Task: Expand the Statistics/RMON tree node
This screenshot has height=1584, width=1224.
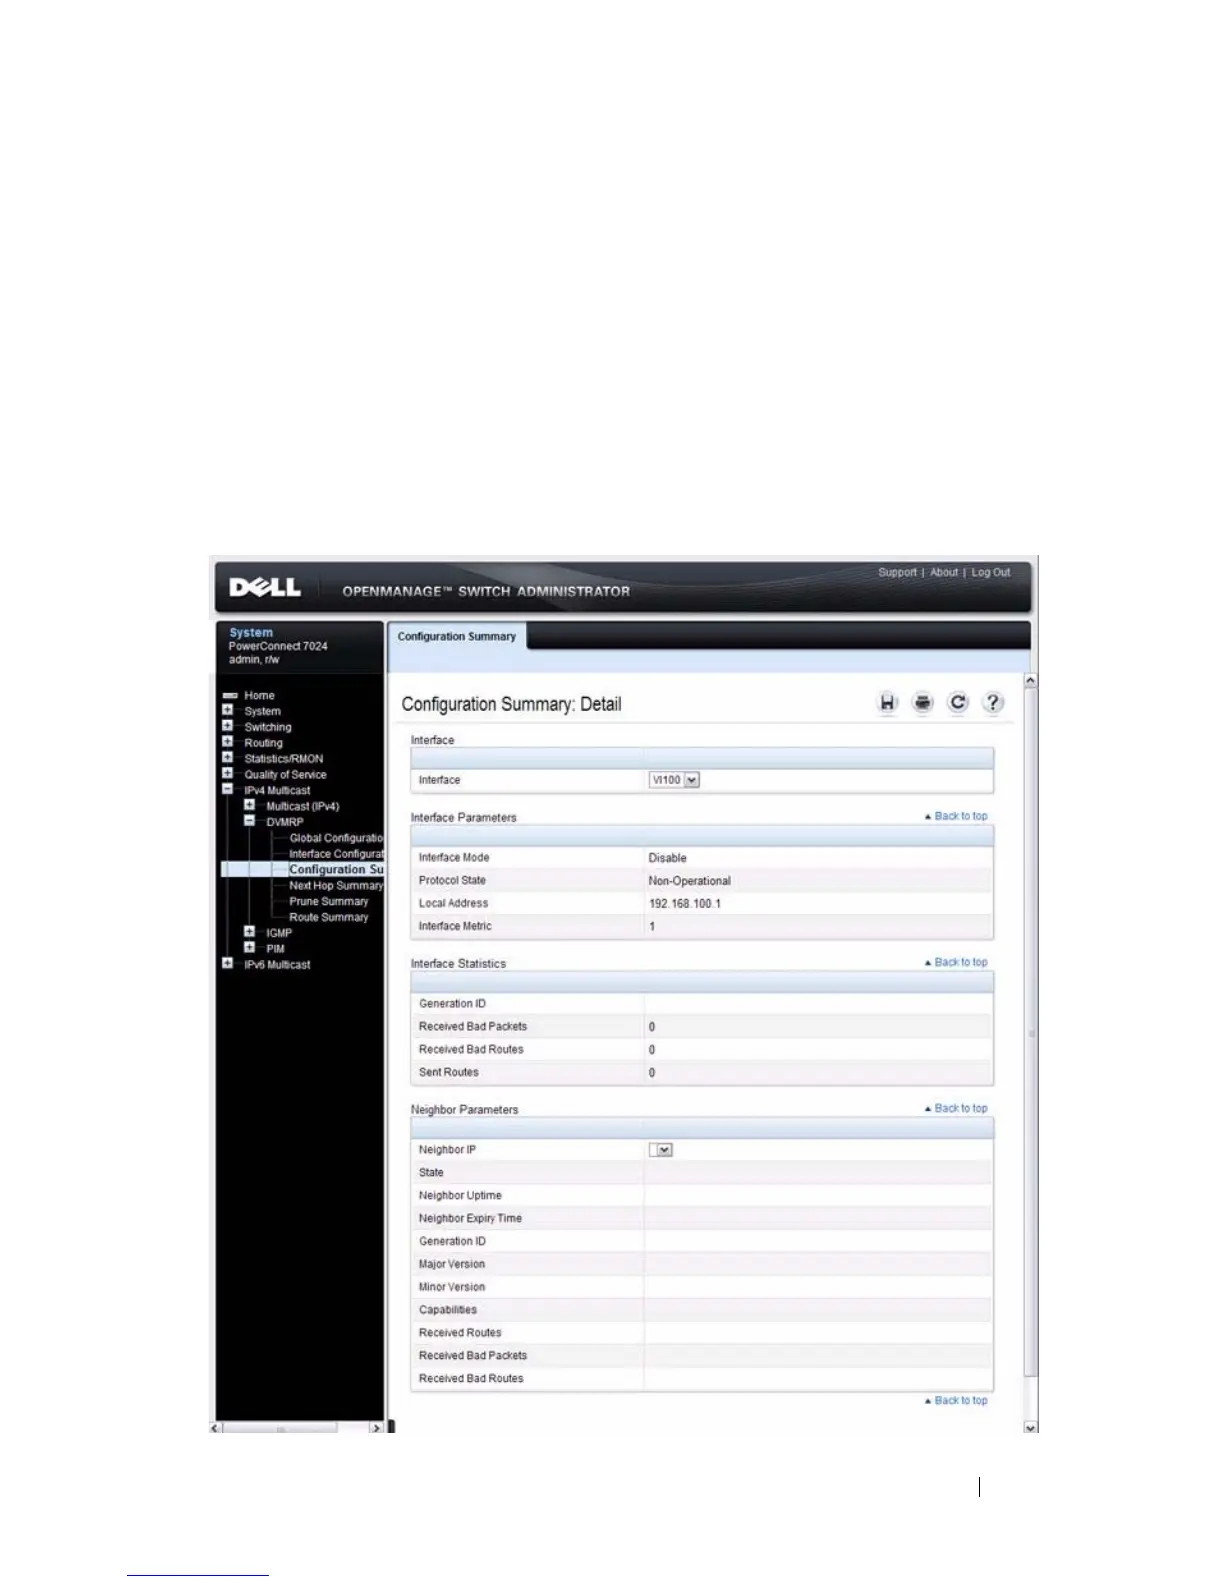Action: coord(227,757)
